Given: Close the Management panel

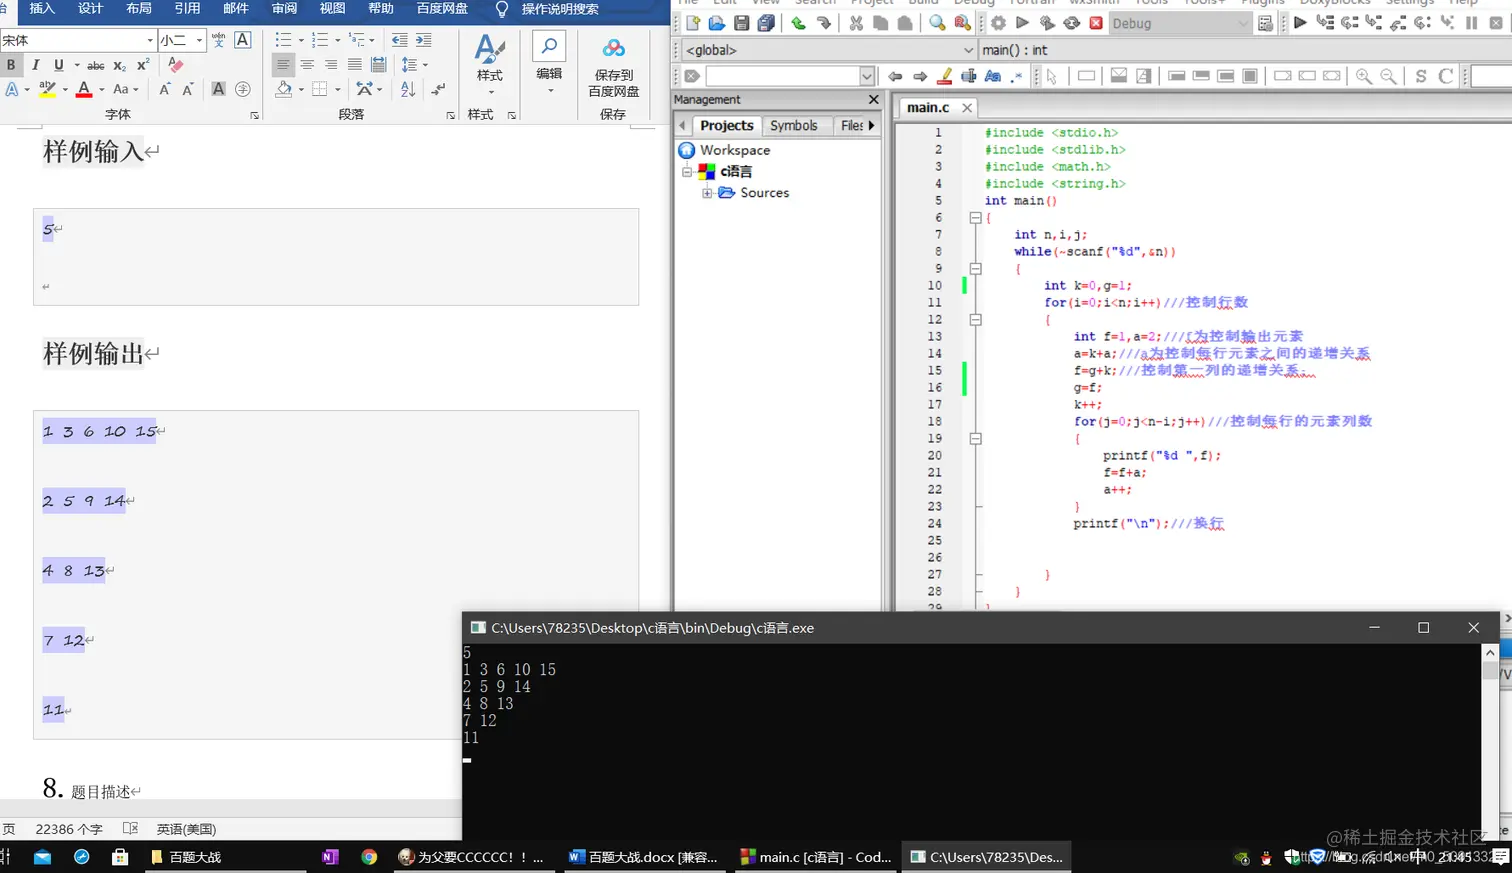Looking at the screenshot, I should pos(874,100).
